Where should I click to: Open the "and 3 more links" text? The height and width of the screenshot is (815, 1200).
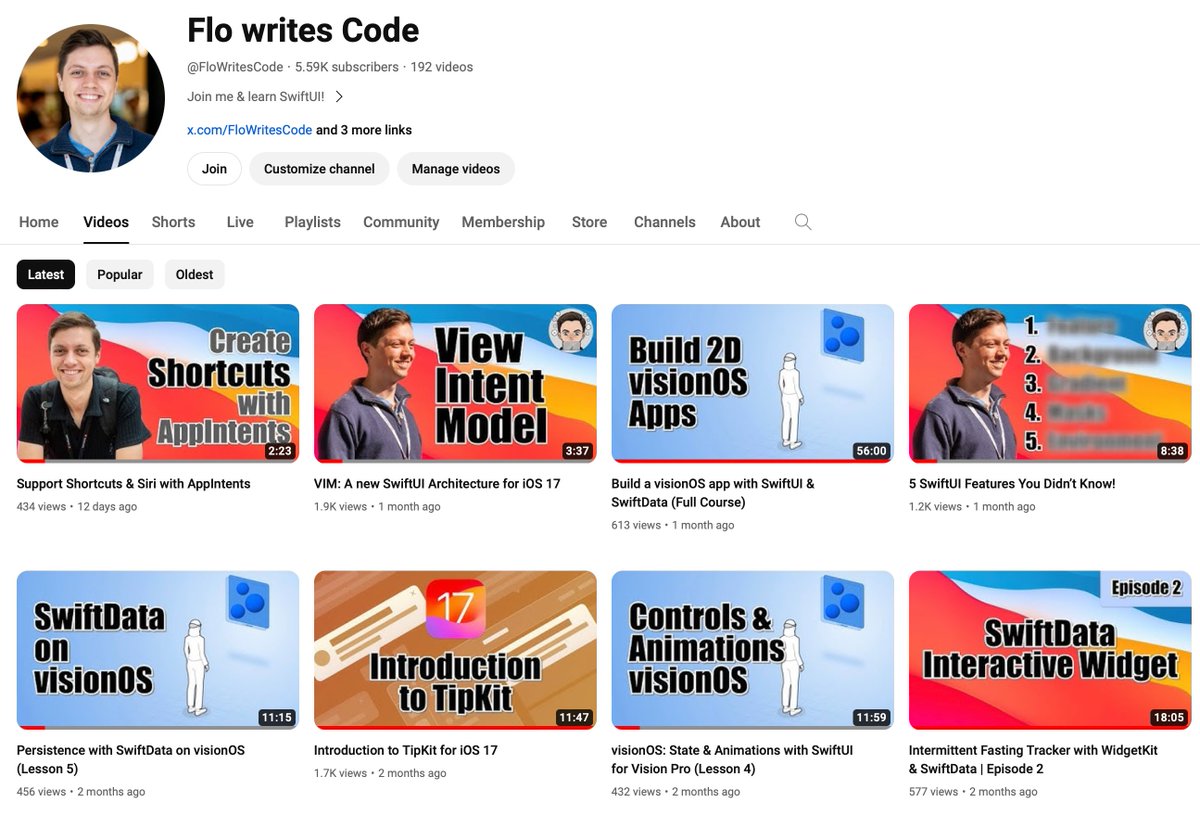(364, 130)
